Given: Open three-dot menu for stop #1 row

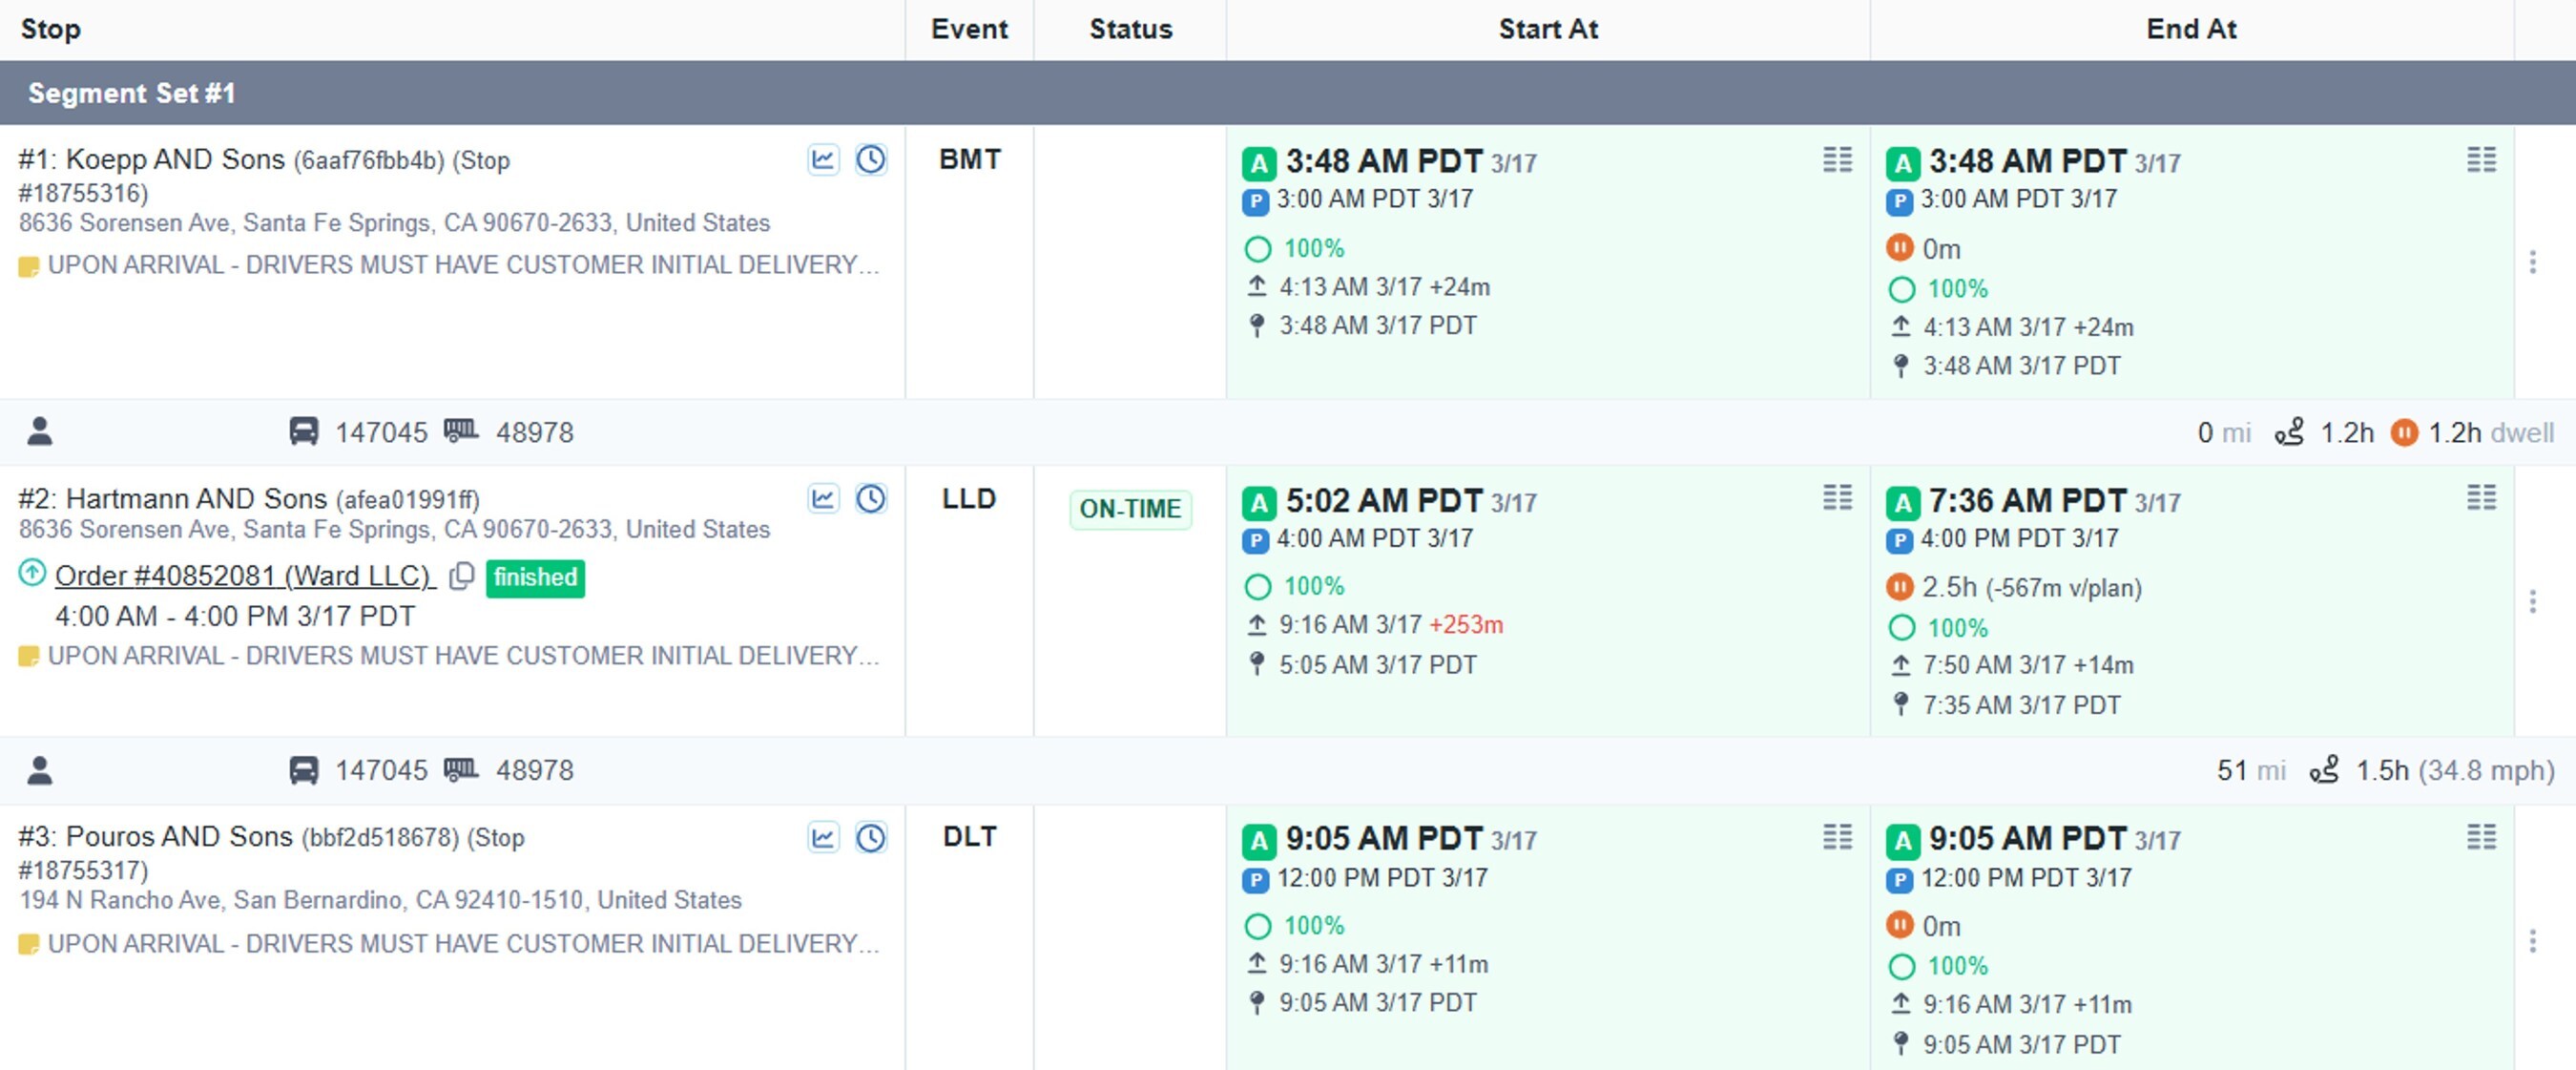Looking at the screenshot, I should 2532,262.
